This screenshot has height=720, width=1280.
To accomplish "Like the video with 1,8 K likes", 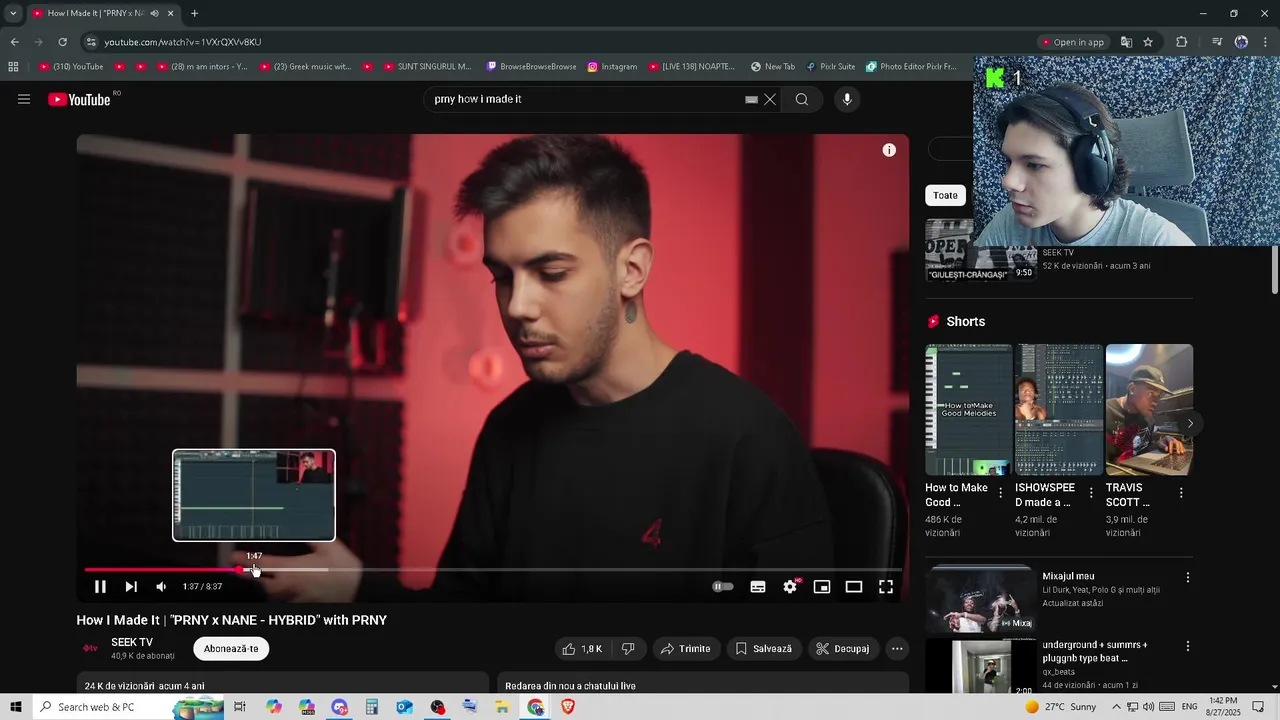I will coord(582,649).
